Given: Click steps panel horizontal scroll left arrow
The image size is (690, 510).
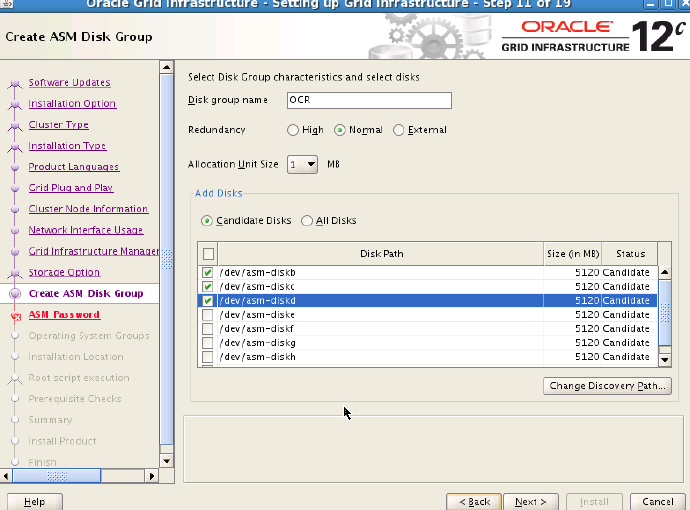Looking at the screenshot, I should (x=6, y=476).
